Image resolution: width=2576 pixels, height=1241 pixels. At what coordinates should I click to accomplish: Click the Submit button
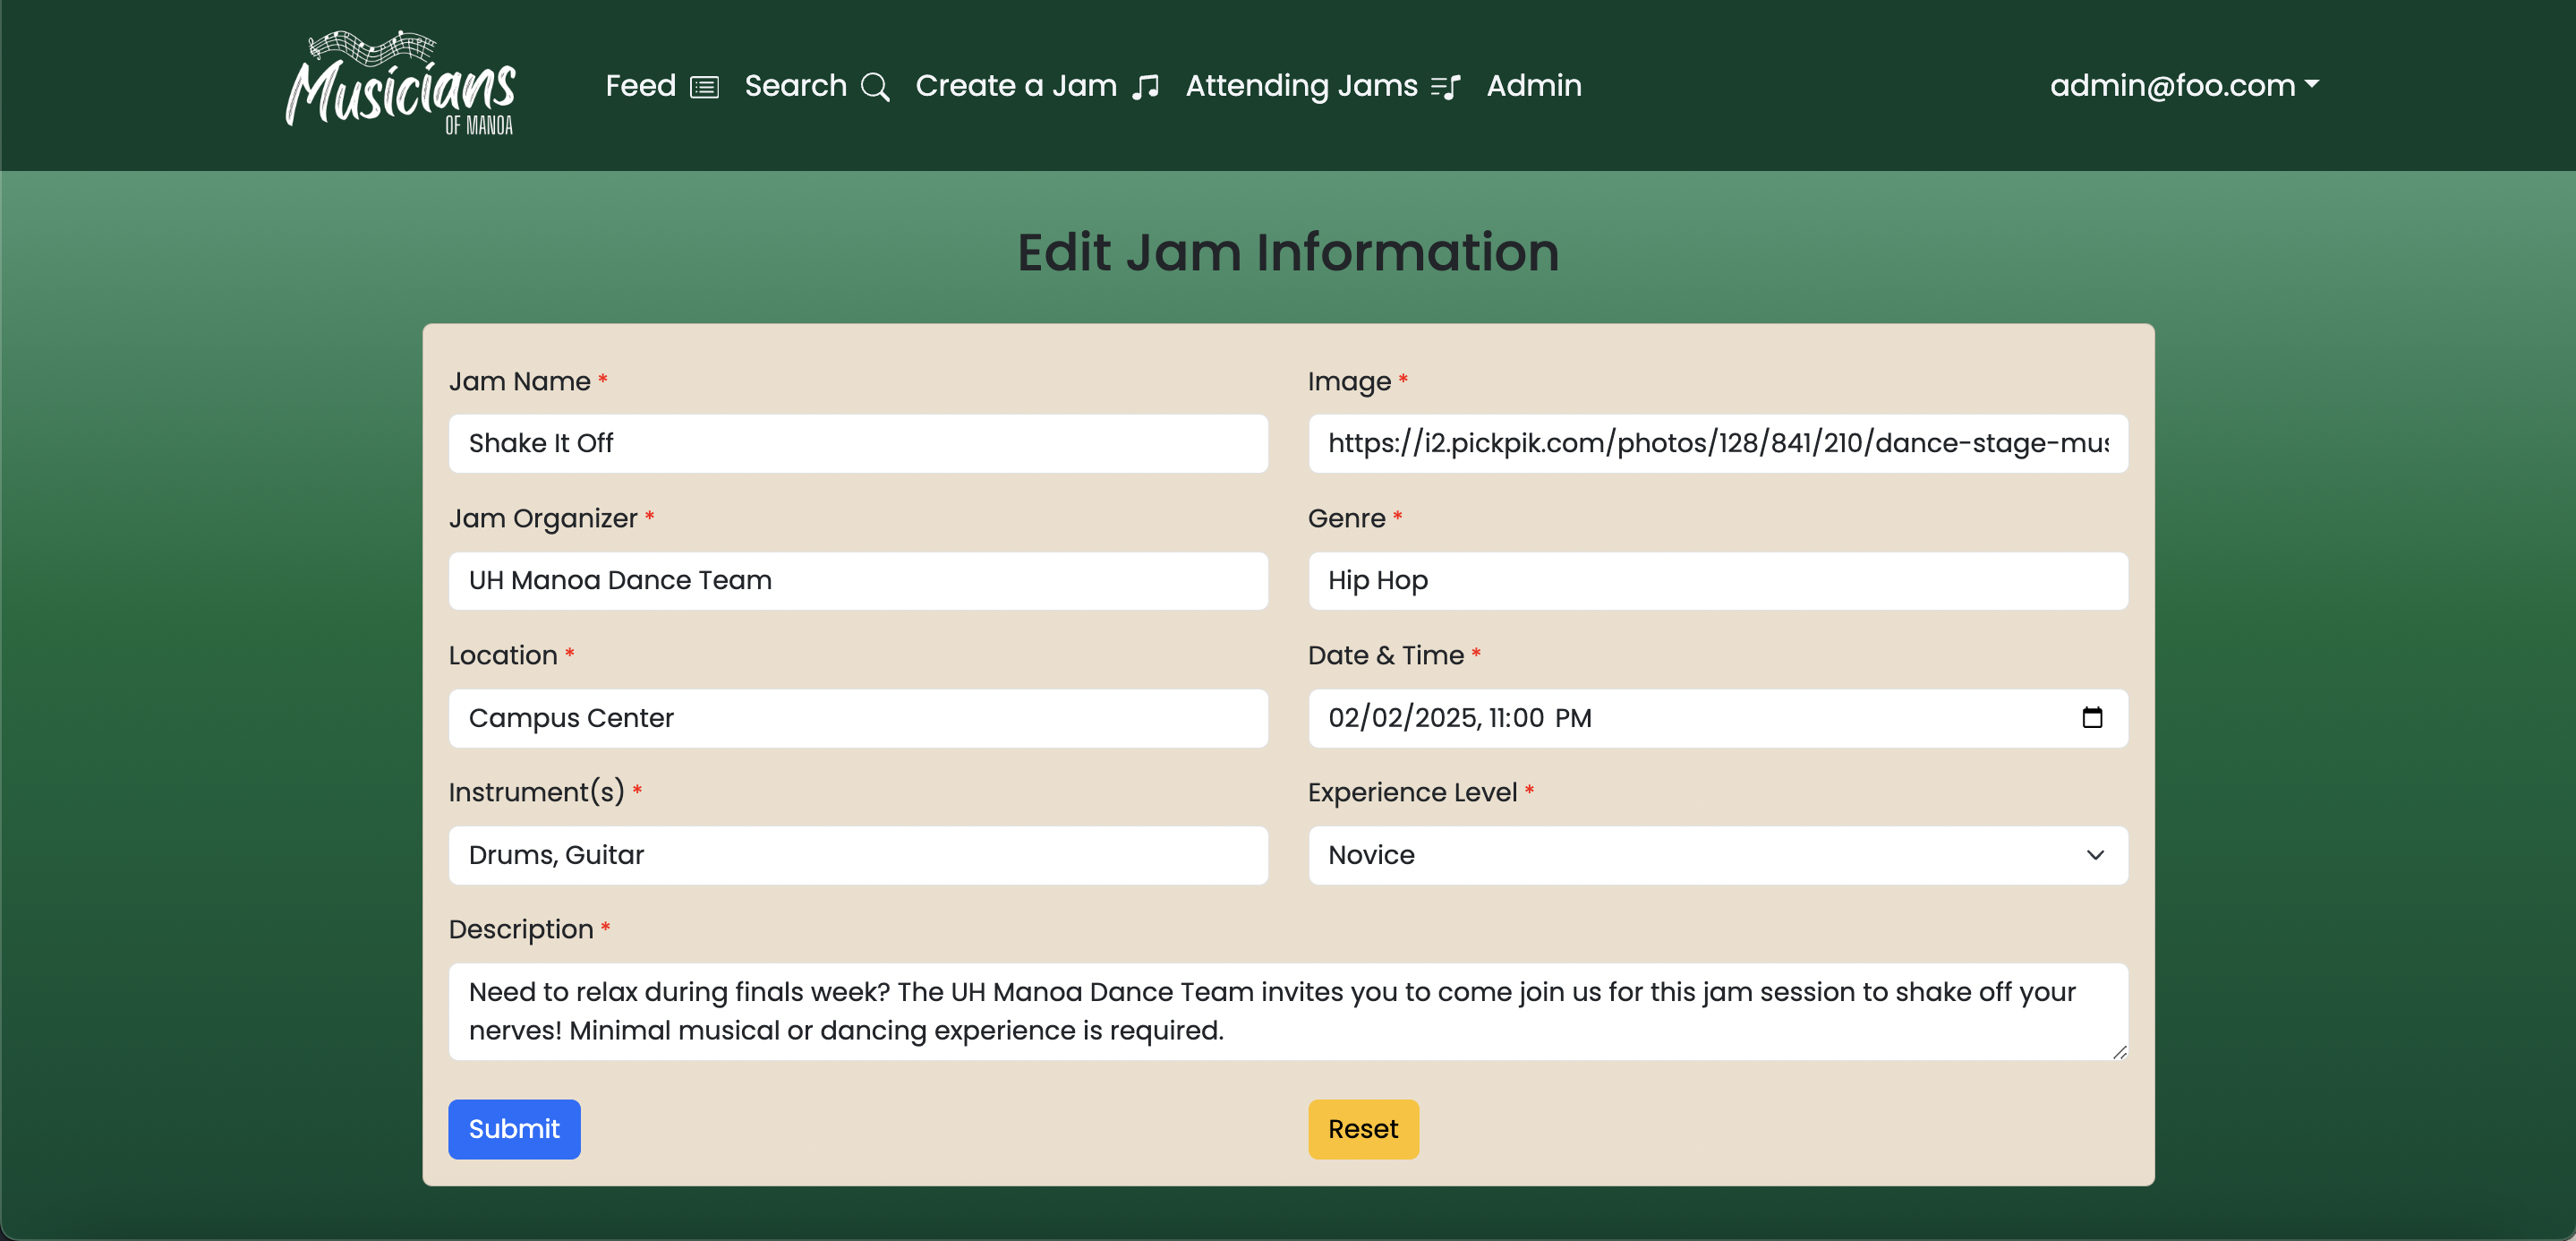(x=514, y=1129)
